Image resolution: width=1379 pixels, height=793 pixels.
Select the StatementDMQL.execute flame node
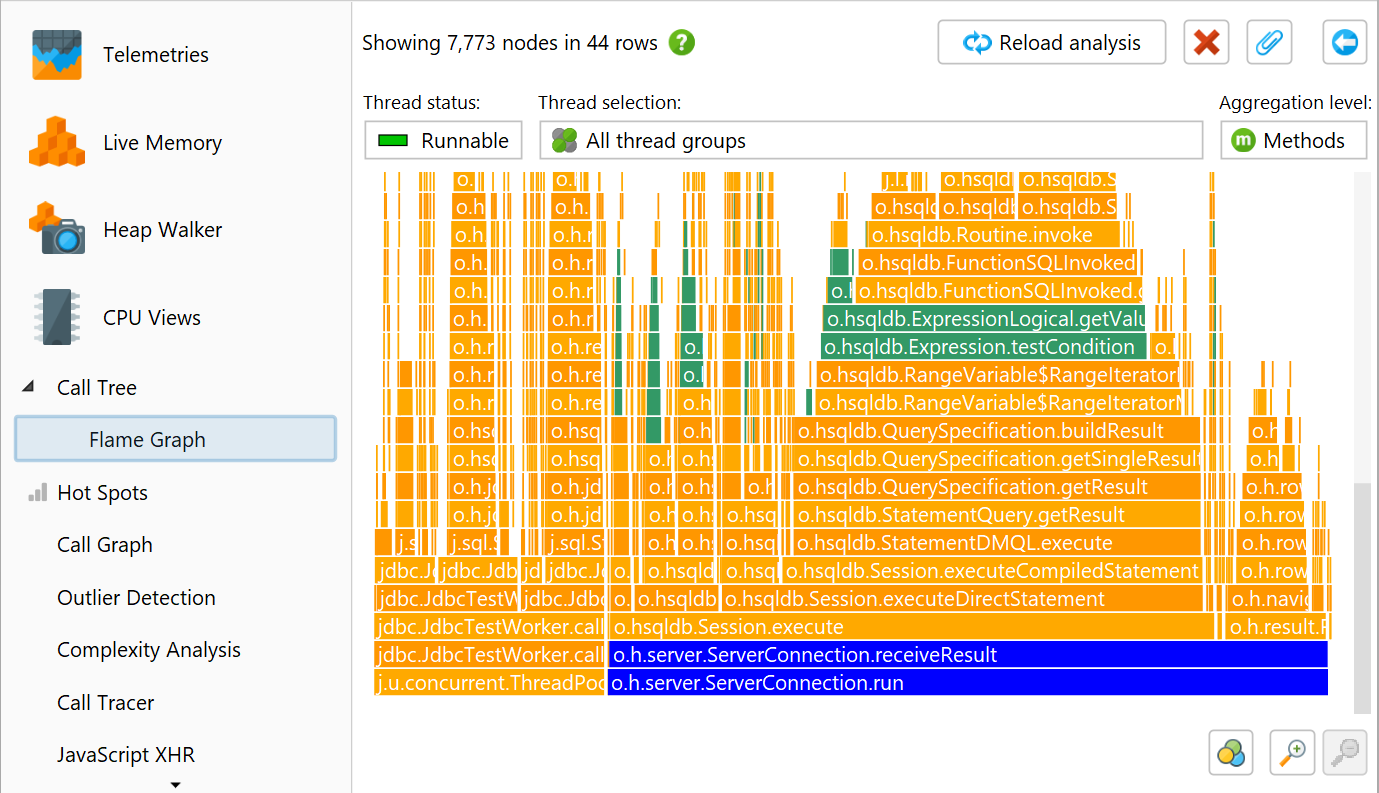996,543
